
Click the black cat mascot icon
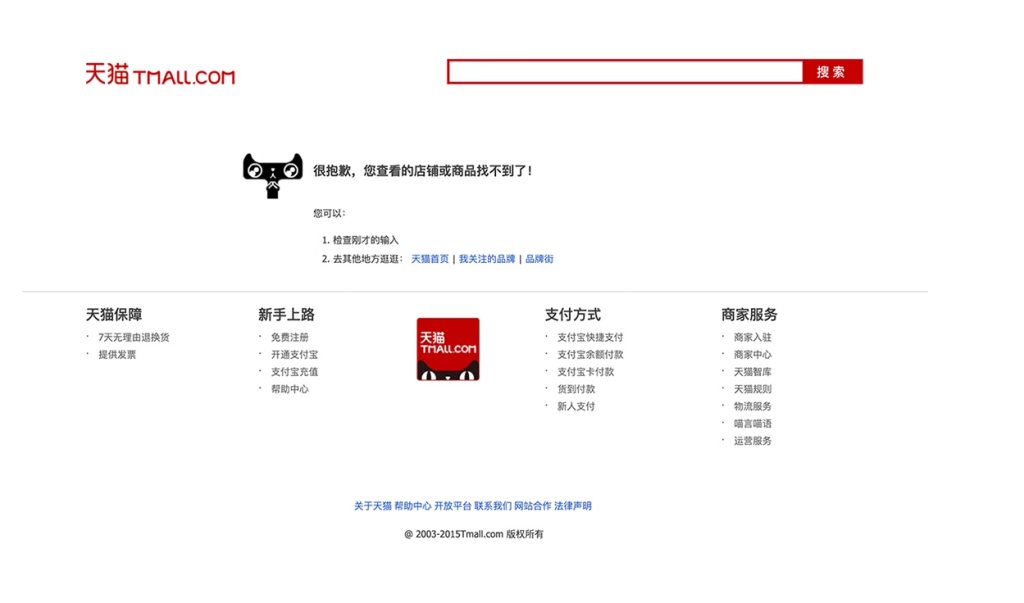[x=272, y=174]
